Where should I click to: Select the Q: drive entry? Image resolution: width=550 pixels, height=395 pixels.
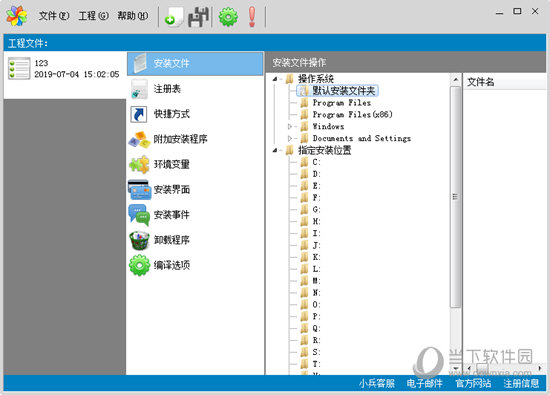(x=316, y=328)
